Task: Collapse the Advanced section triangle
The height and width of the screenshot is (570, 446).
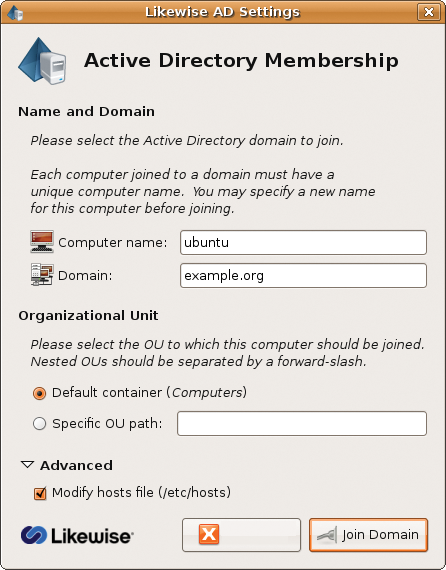Action: (x=27, y=465)
